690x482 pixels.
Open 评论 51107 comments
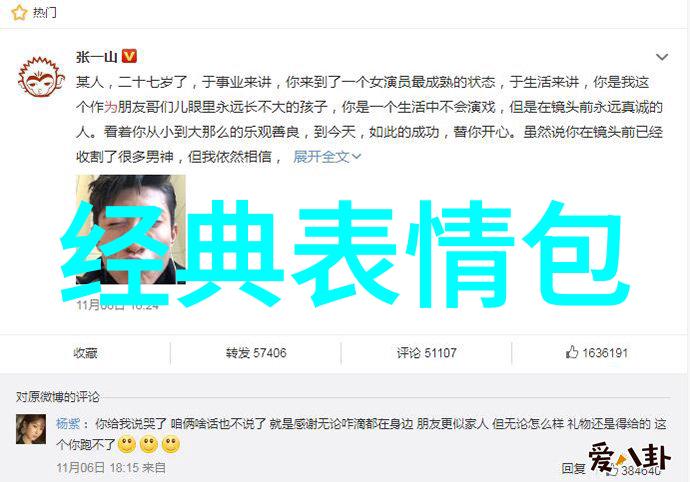[x=426, y=353]
